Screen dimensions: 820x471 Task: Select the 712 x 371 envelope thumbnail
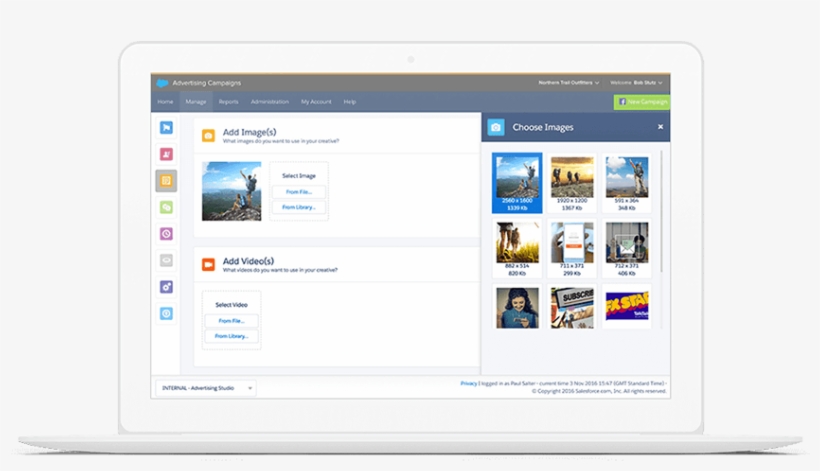coord(627,248)
